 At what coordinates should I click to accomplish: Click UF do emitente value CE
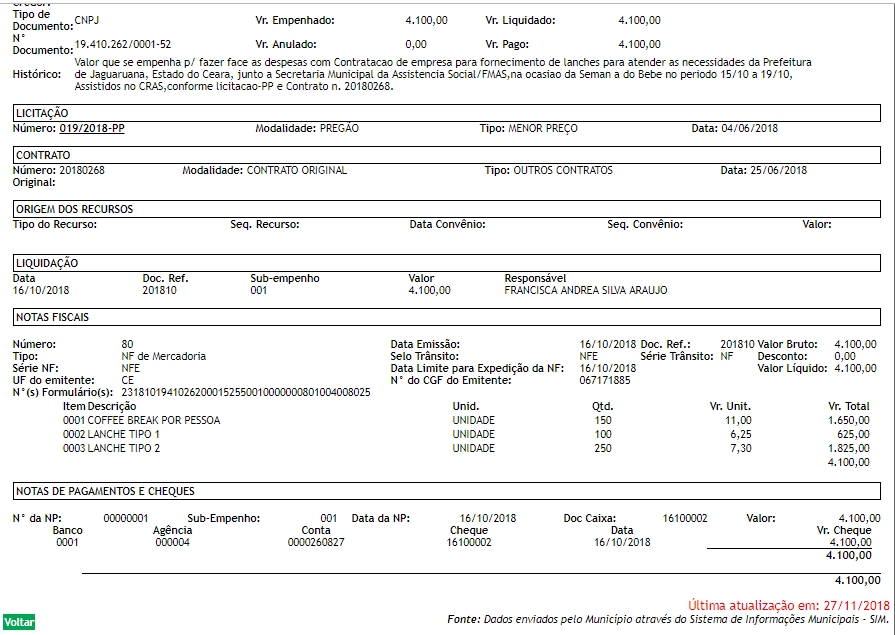click(x=128, y=380)
